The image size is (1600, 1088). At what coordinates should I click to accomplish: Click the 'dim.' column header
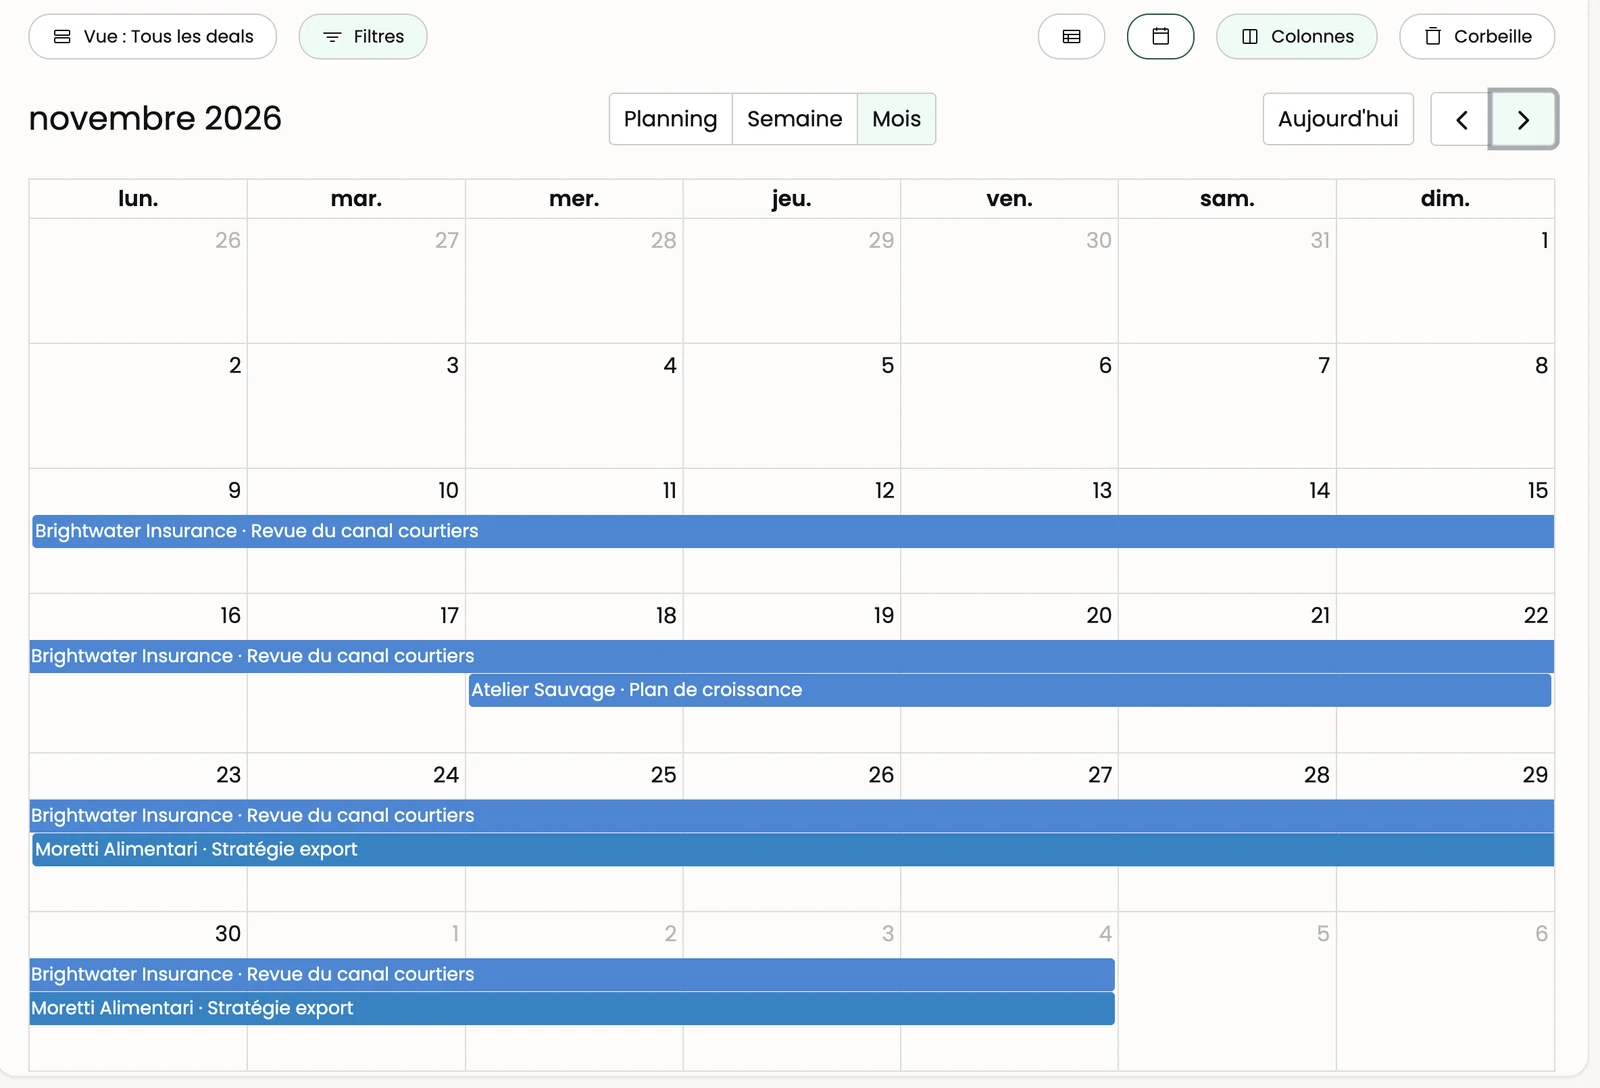pos(1445,198)
